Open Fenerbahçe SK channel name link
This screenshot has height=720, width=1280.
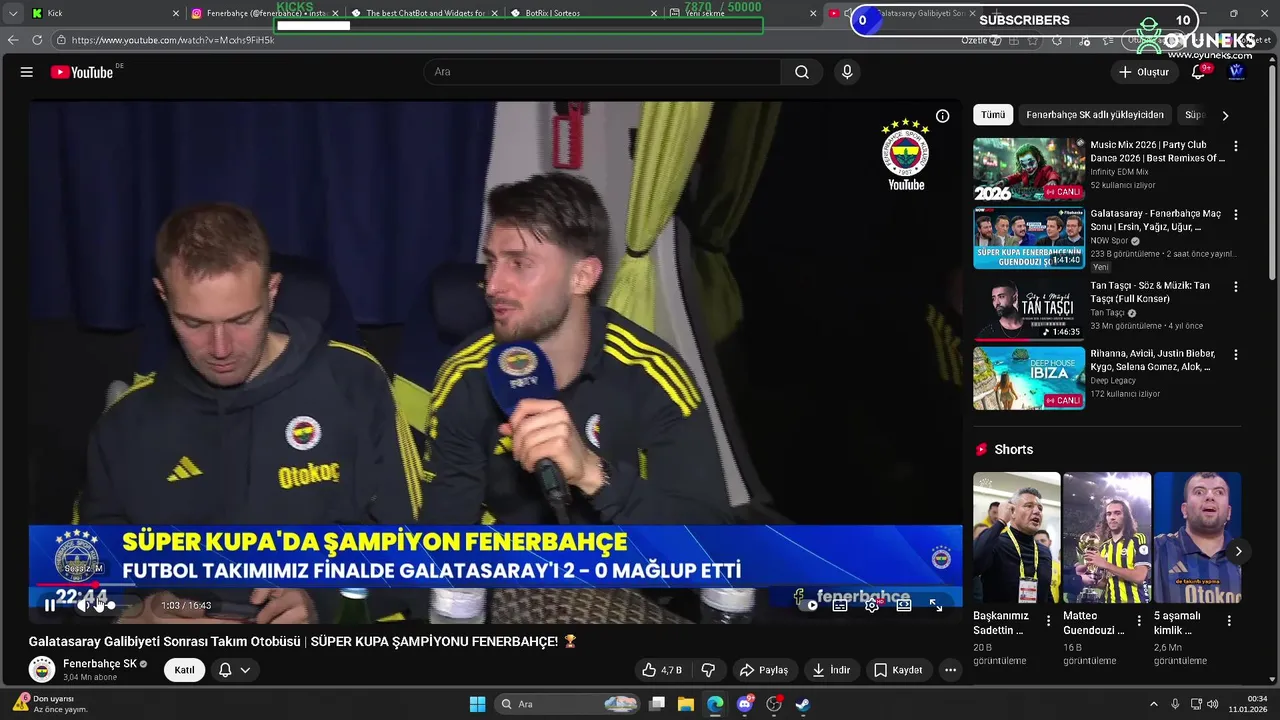pyautogui.click(x=100, y=664)
